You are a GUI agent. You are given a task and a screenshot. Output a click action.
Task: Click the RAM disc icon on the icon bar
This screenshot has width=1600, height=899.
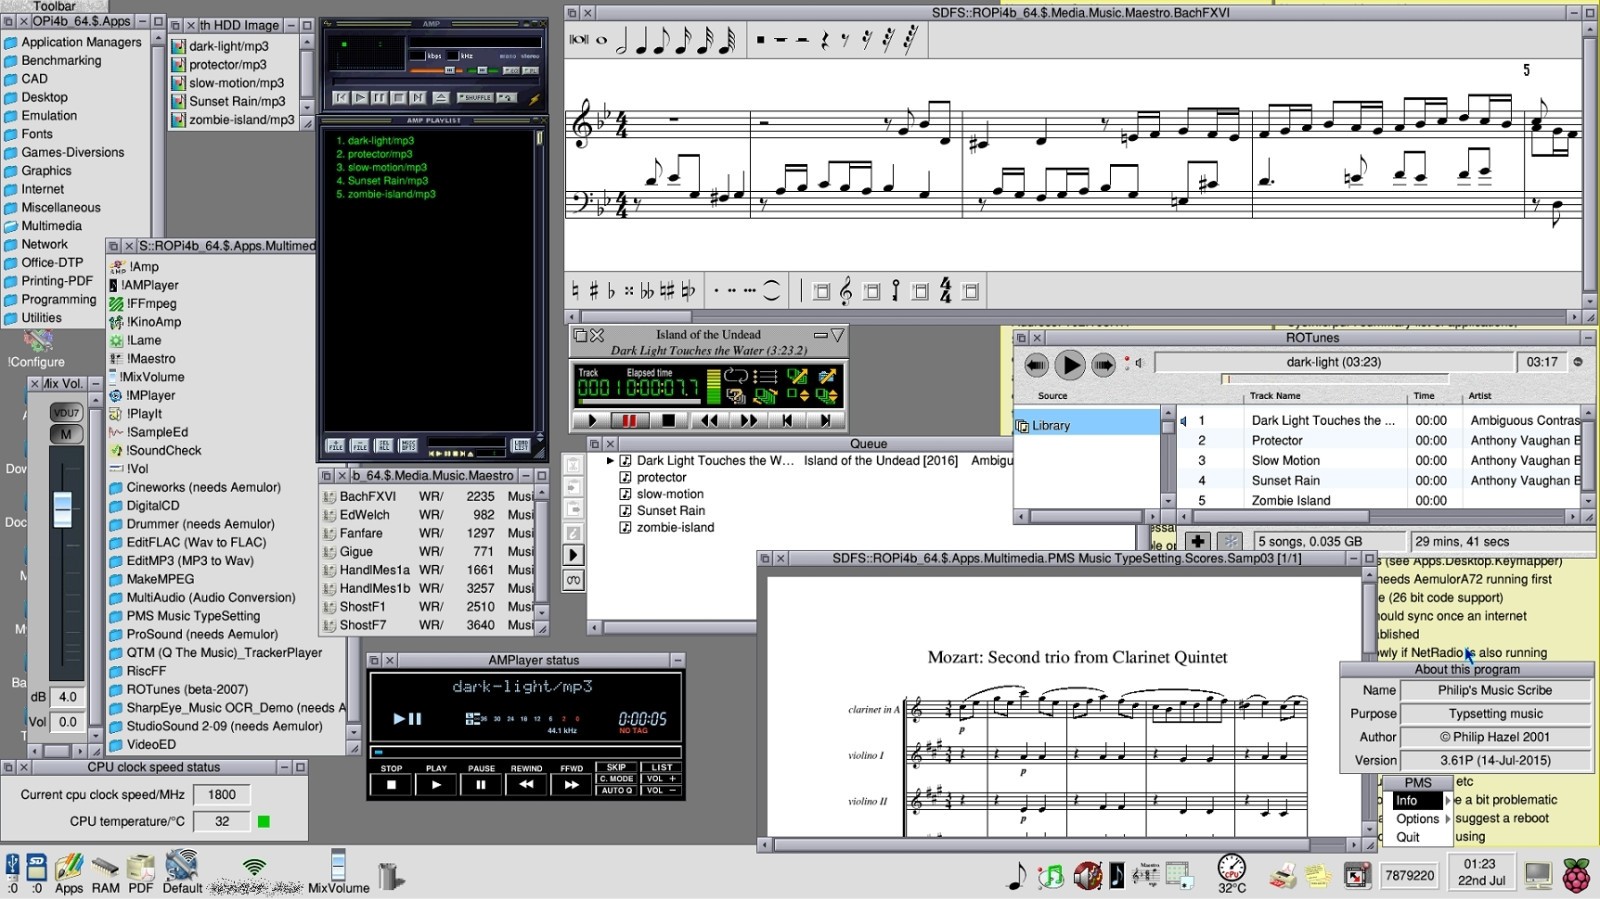[105, 873]
